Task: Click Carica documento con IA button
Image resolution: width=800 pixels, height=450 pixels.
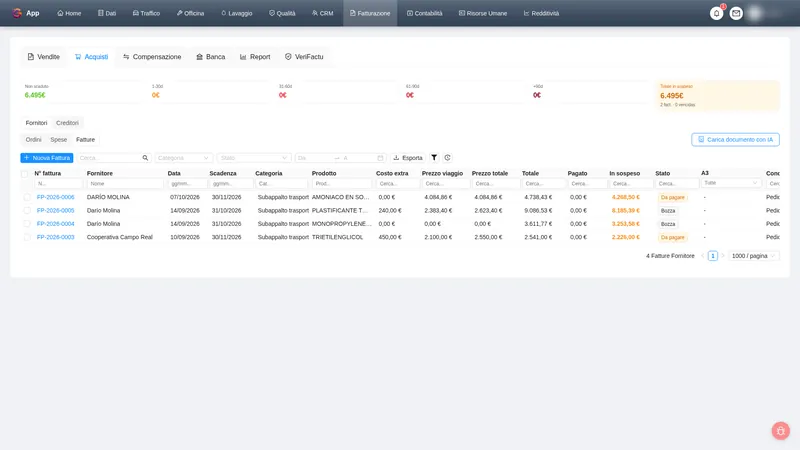Action: tap(735, 139)
